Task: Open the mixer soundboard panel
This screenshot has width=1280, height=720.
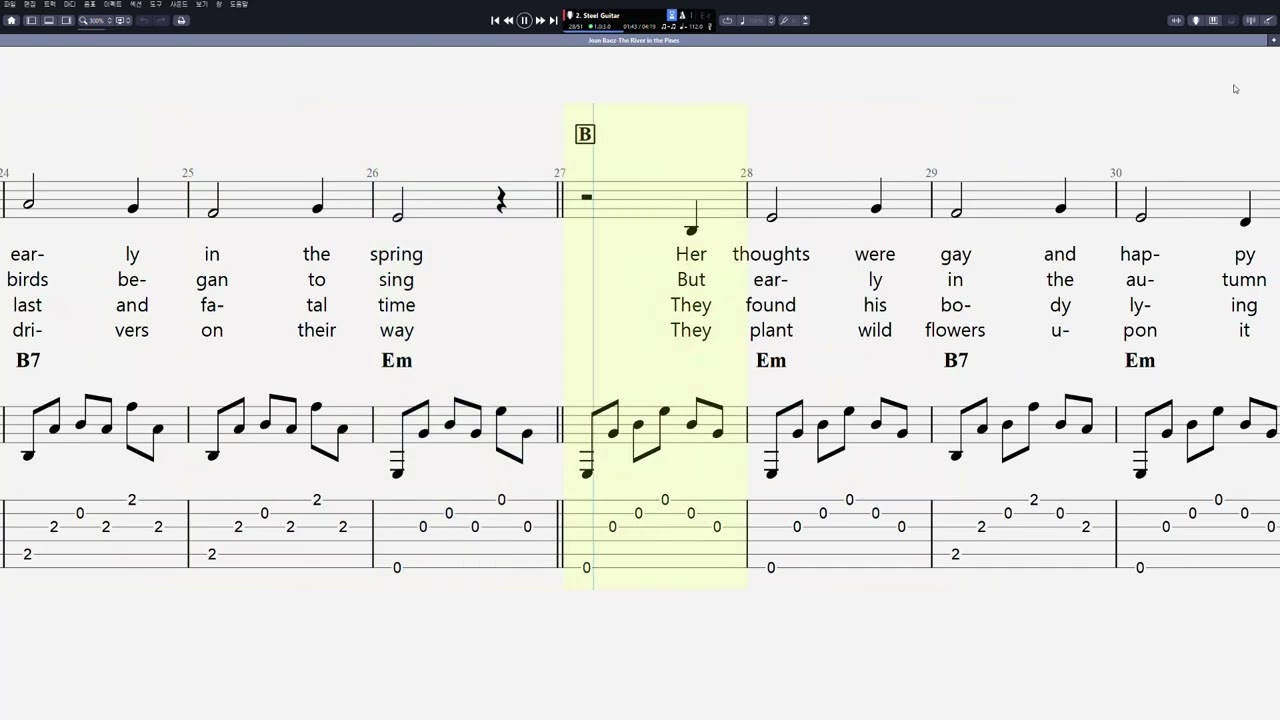Action: (1251, 20)
